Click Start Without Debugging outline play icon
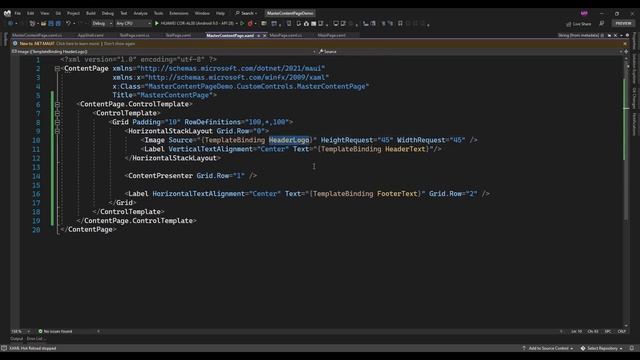The image size is (640, 360). (x=242, y=24)
